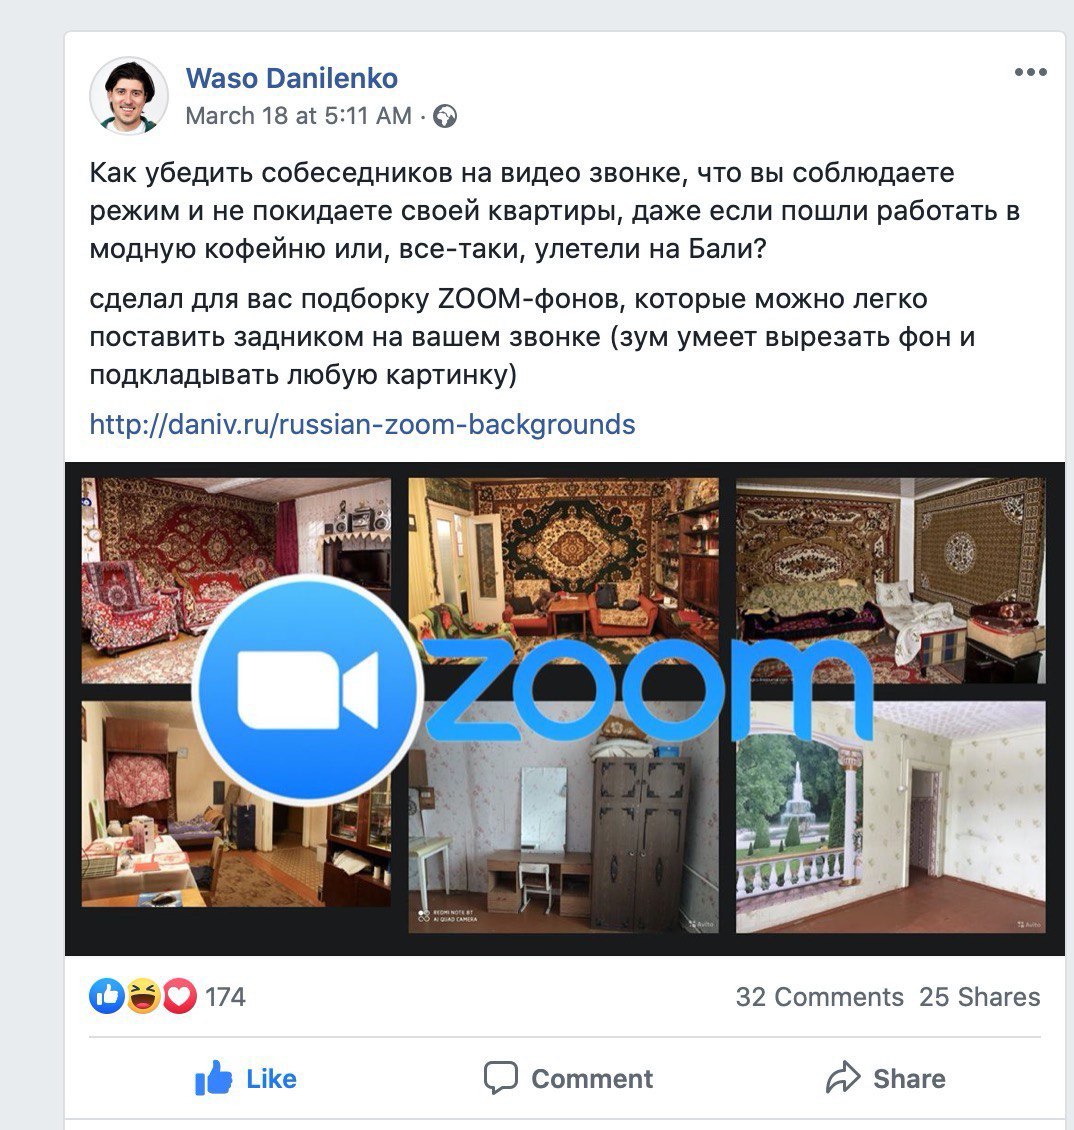
Task: Open the top-right brown carpet bedroom photo
Action: click(890, 580)
